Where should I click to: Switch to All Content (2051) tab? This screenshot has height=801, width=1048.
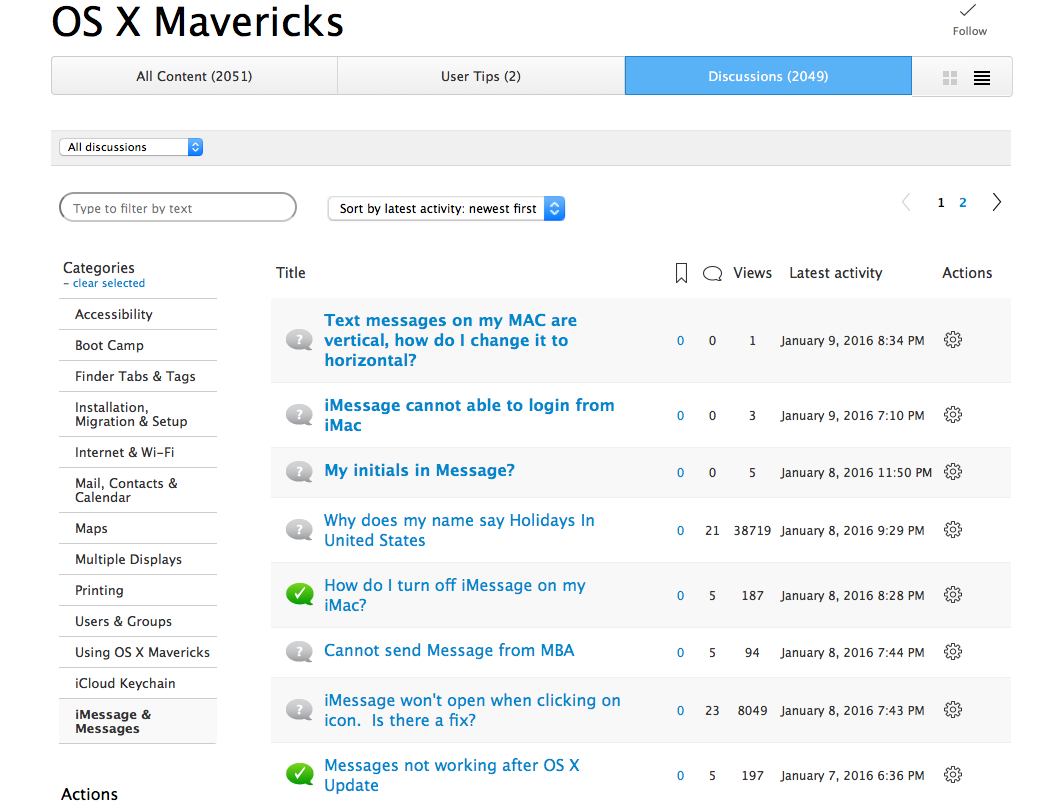click(x=194, y=76)
